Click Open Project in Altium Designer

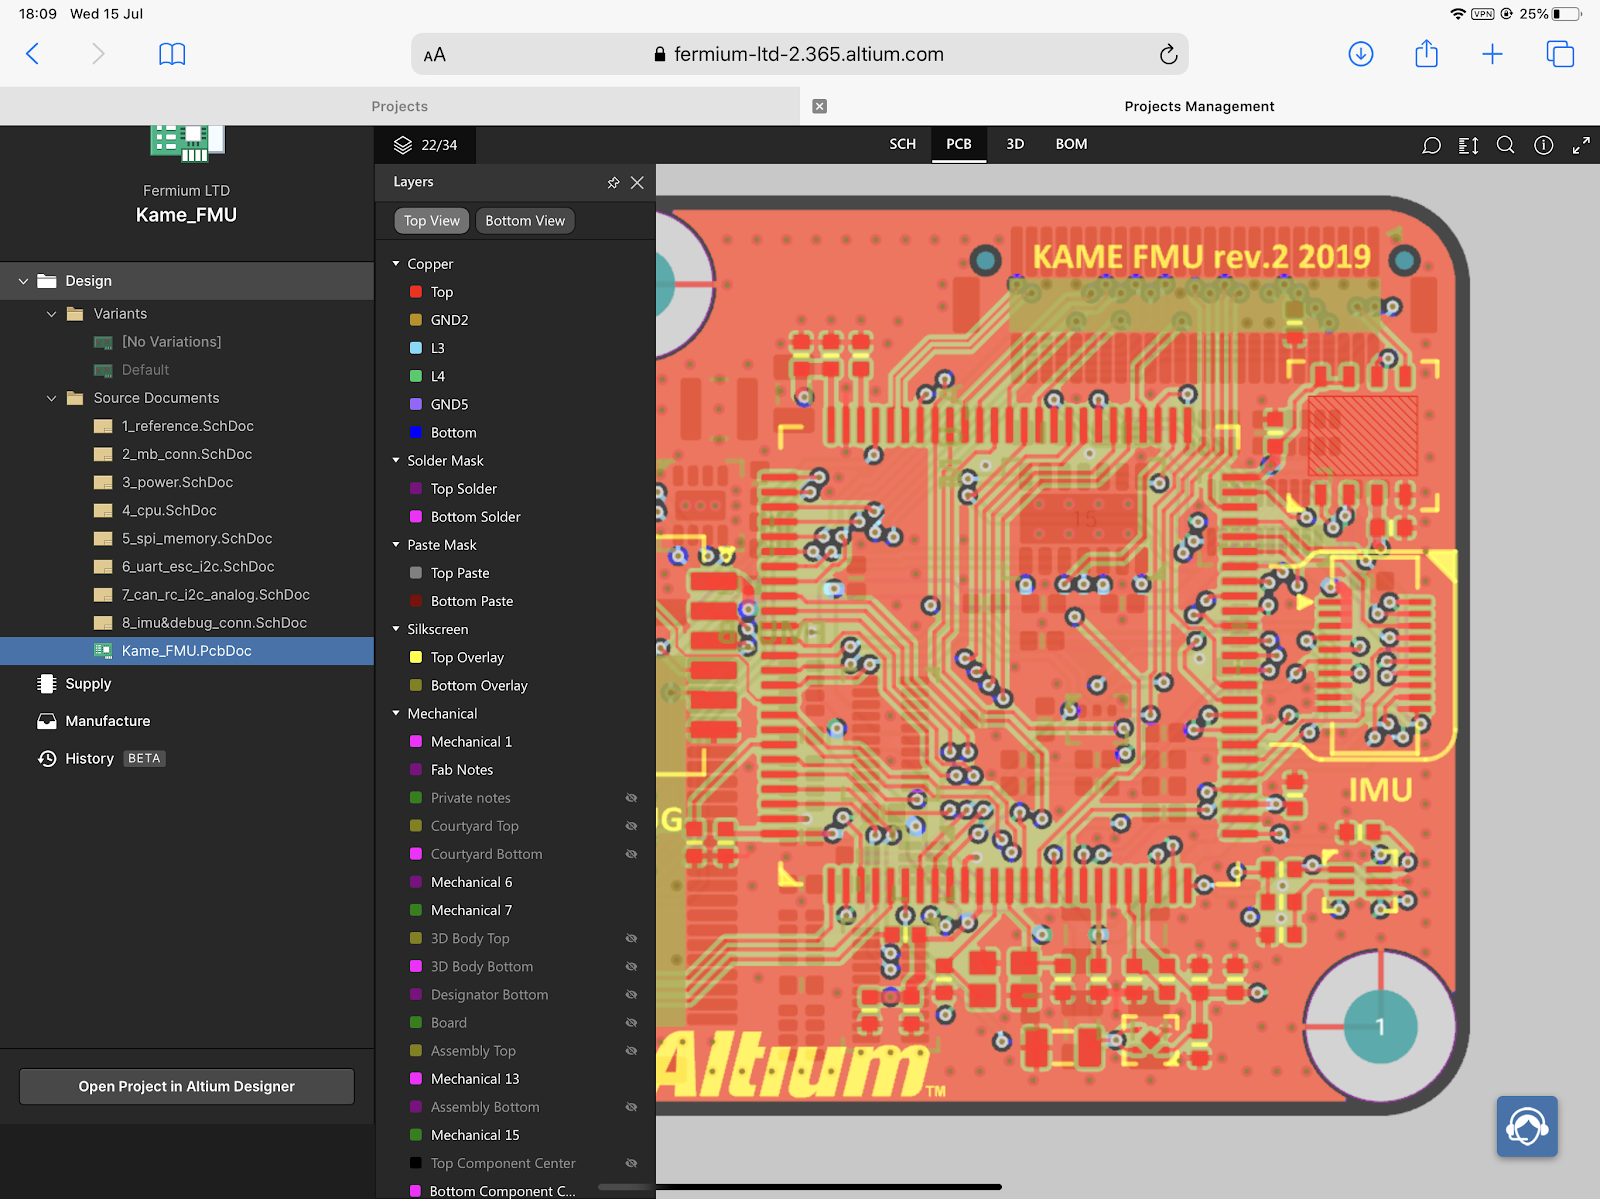186,1086
